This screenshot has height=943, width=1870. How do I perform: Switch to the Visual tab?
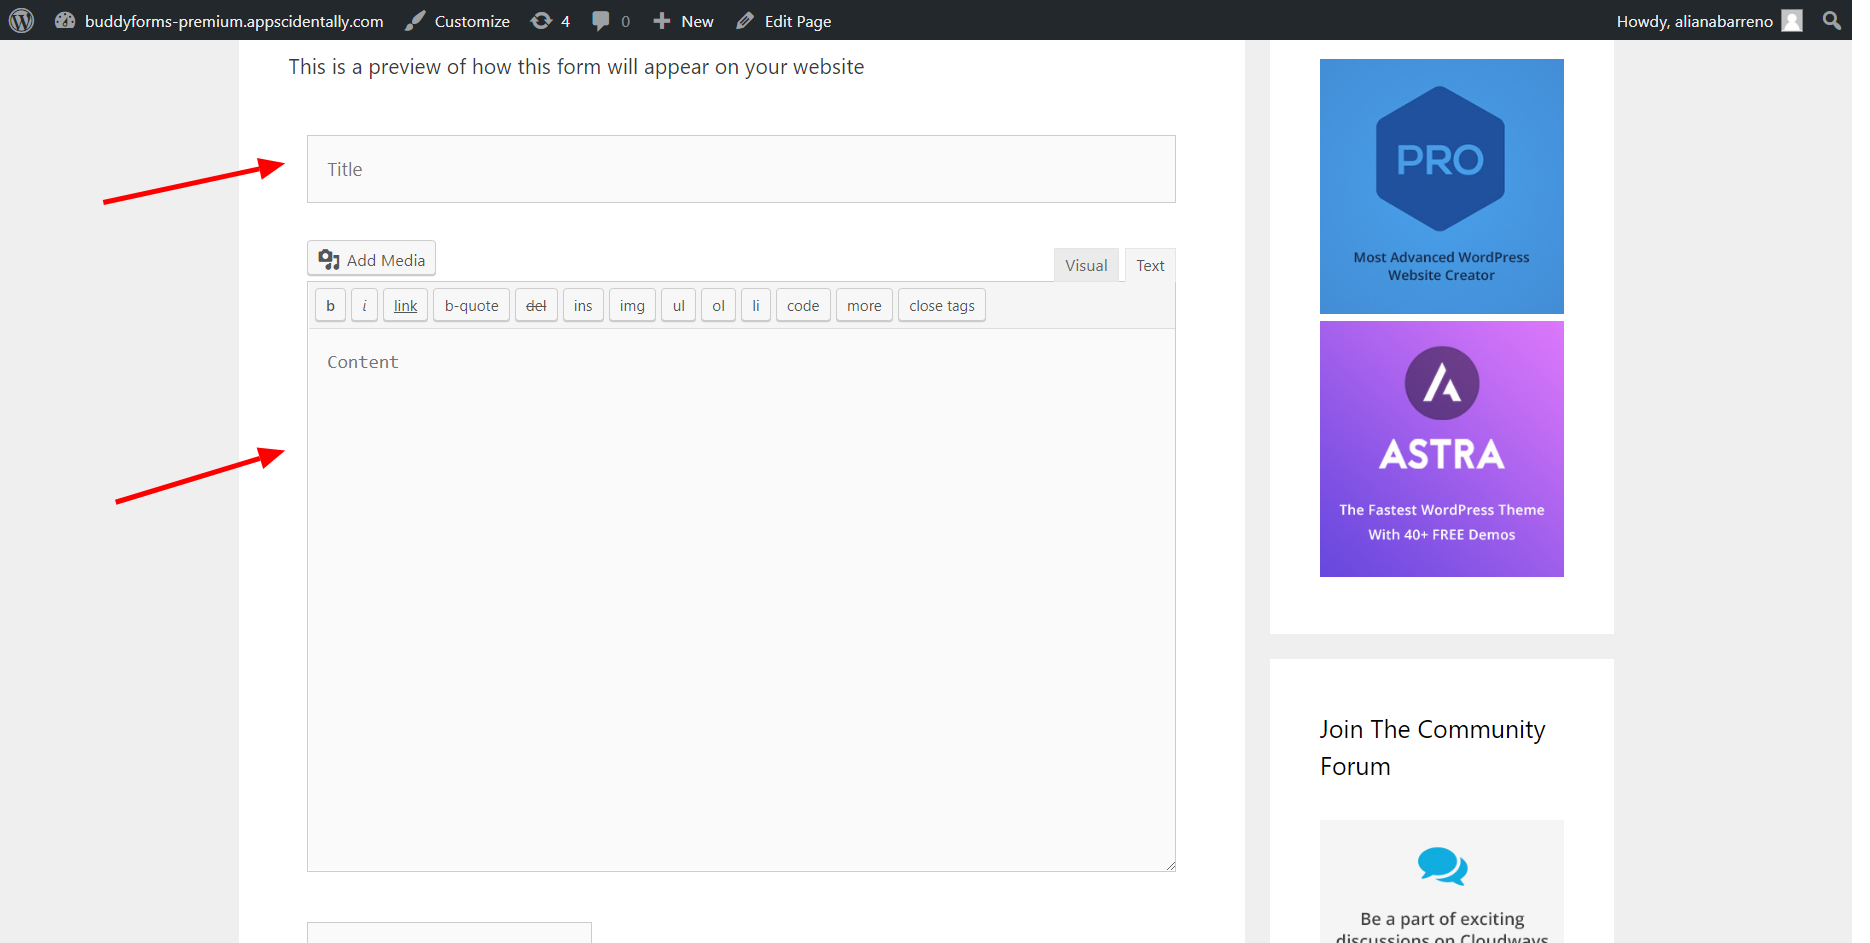pos(1086,264)
